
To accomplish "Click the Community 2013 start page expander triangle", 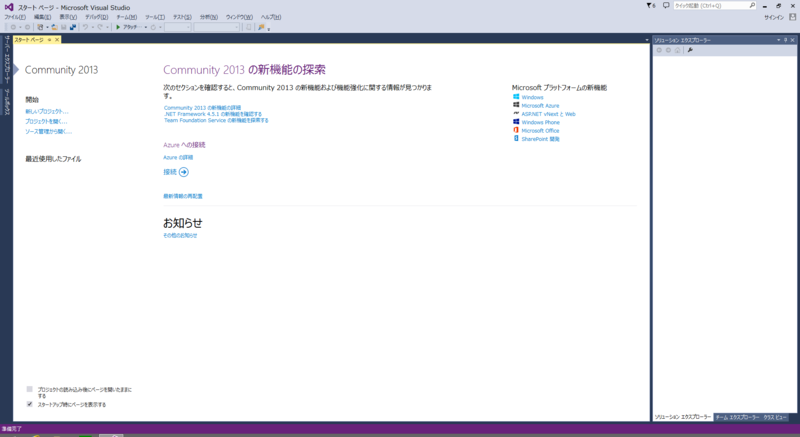I will 16,69.
